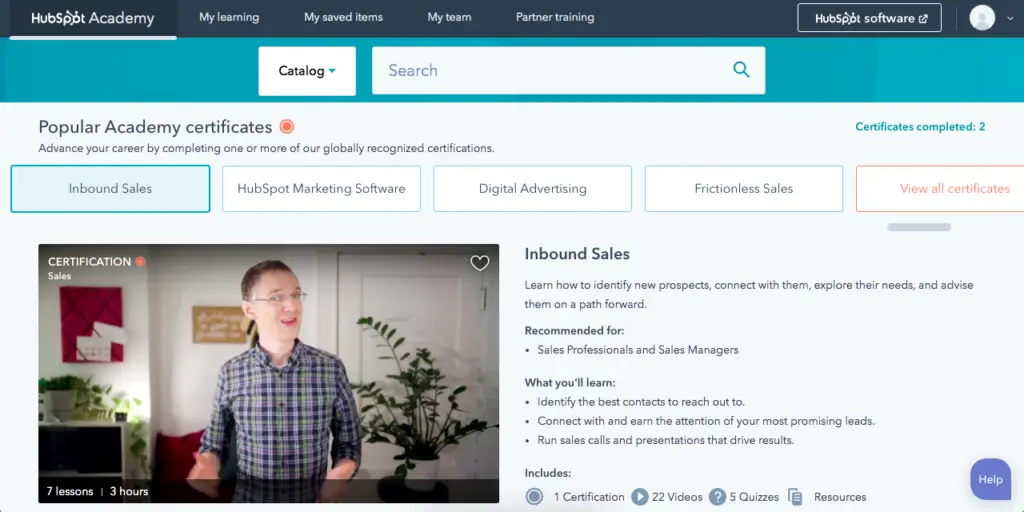Click Certificates completed: 2 link
The height and width of the screenshot is (512, 1024).
point(920,127)
